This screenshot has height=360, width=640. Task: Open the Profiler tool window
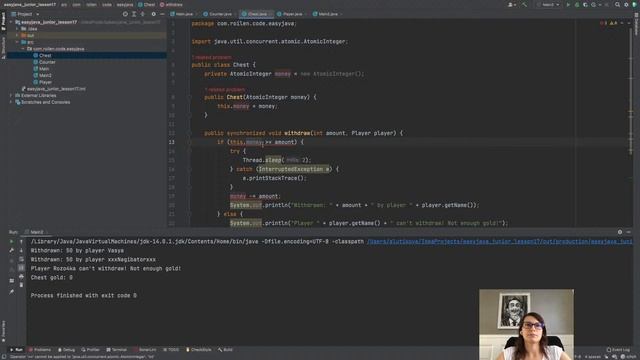[x=90, y=350]
